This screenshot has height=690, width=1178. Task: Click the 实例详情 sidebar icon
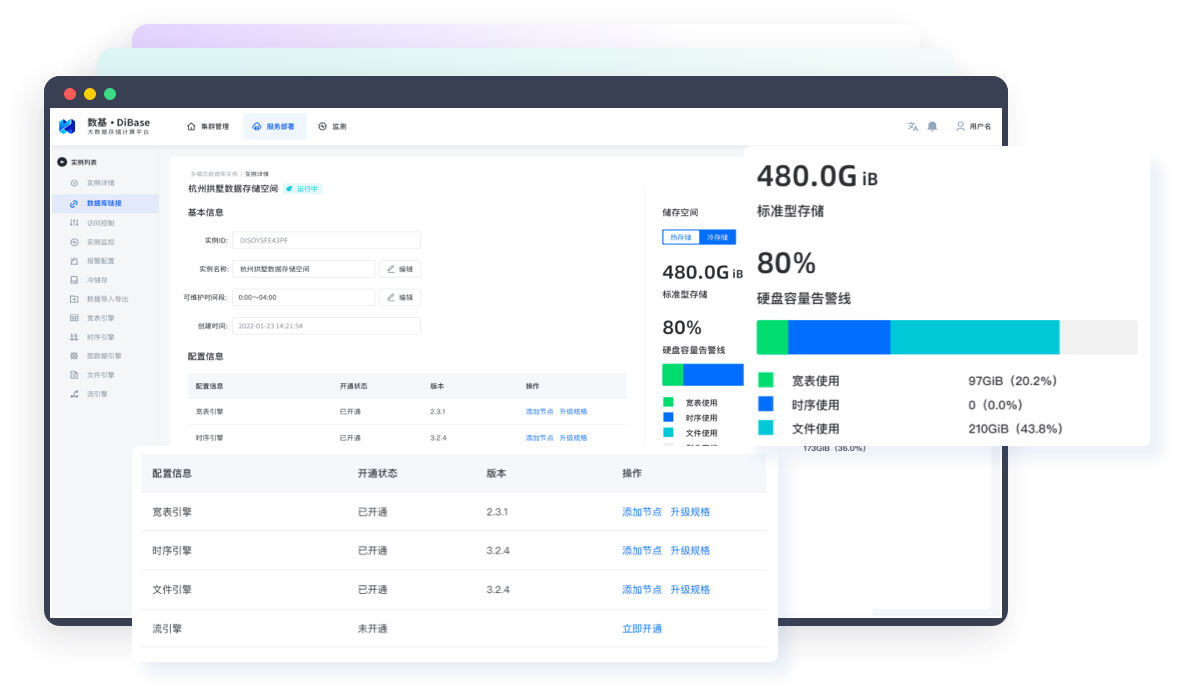click(x=74, y=183)
